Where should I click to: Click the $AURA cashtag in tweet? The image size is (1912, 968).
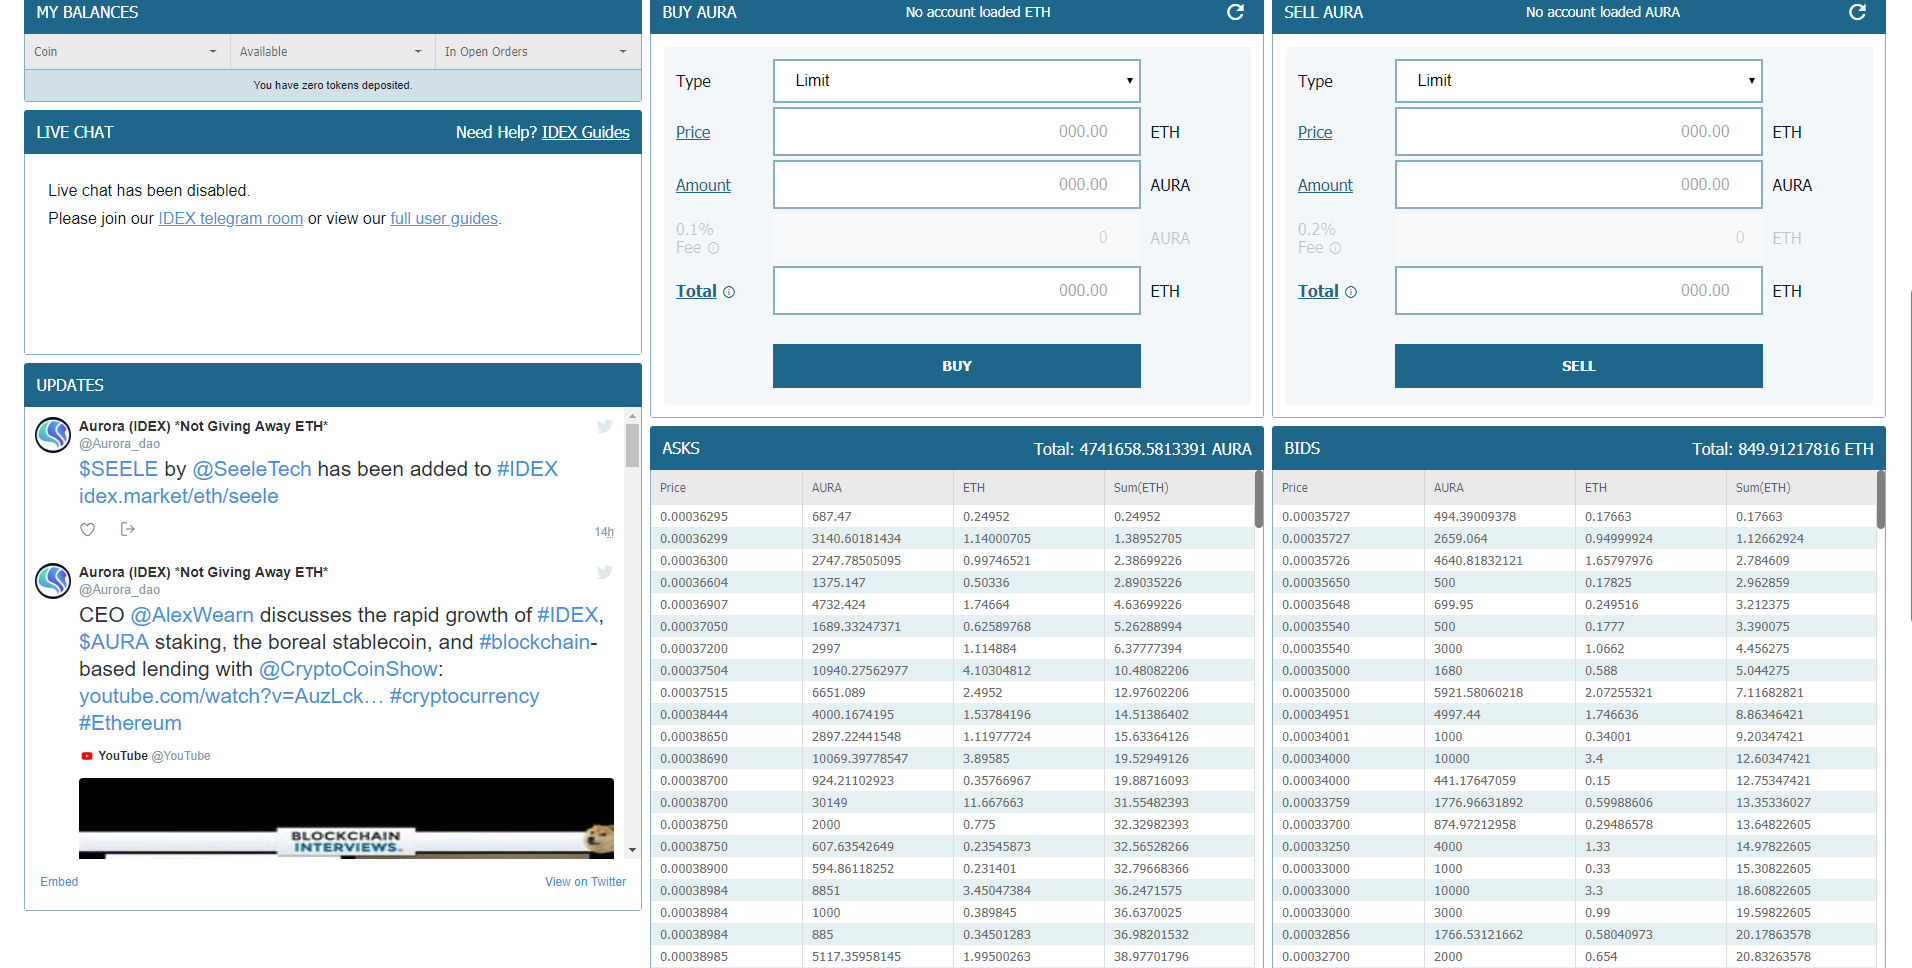tap(114, 642)
